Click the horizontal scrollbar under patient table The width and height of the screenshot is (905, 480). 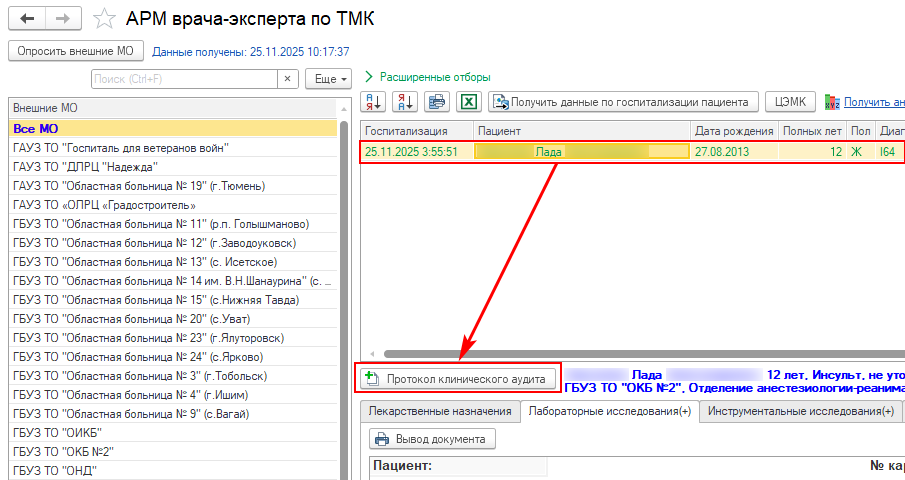point(630,353)
